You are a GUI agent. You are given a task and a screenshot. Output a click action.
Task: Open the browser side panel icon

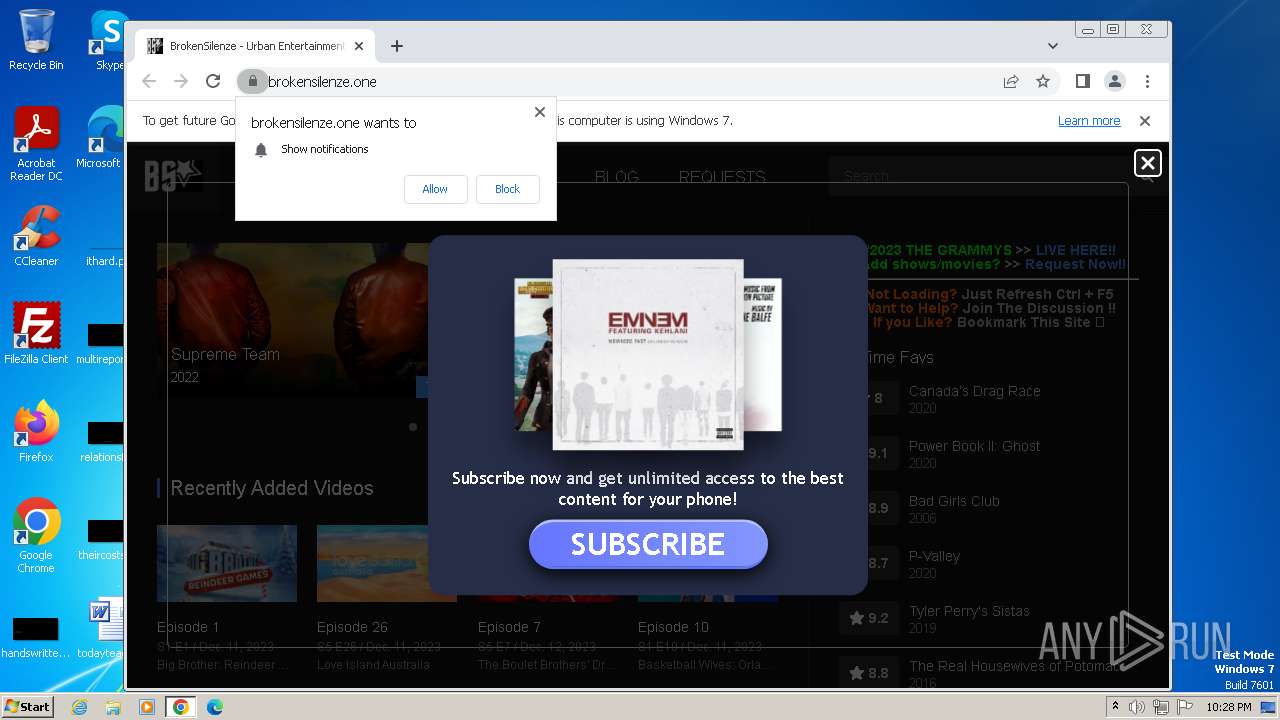1083,82
